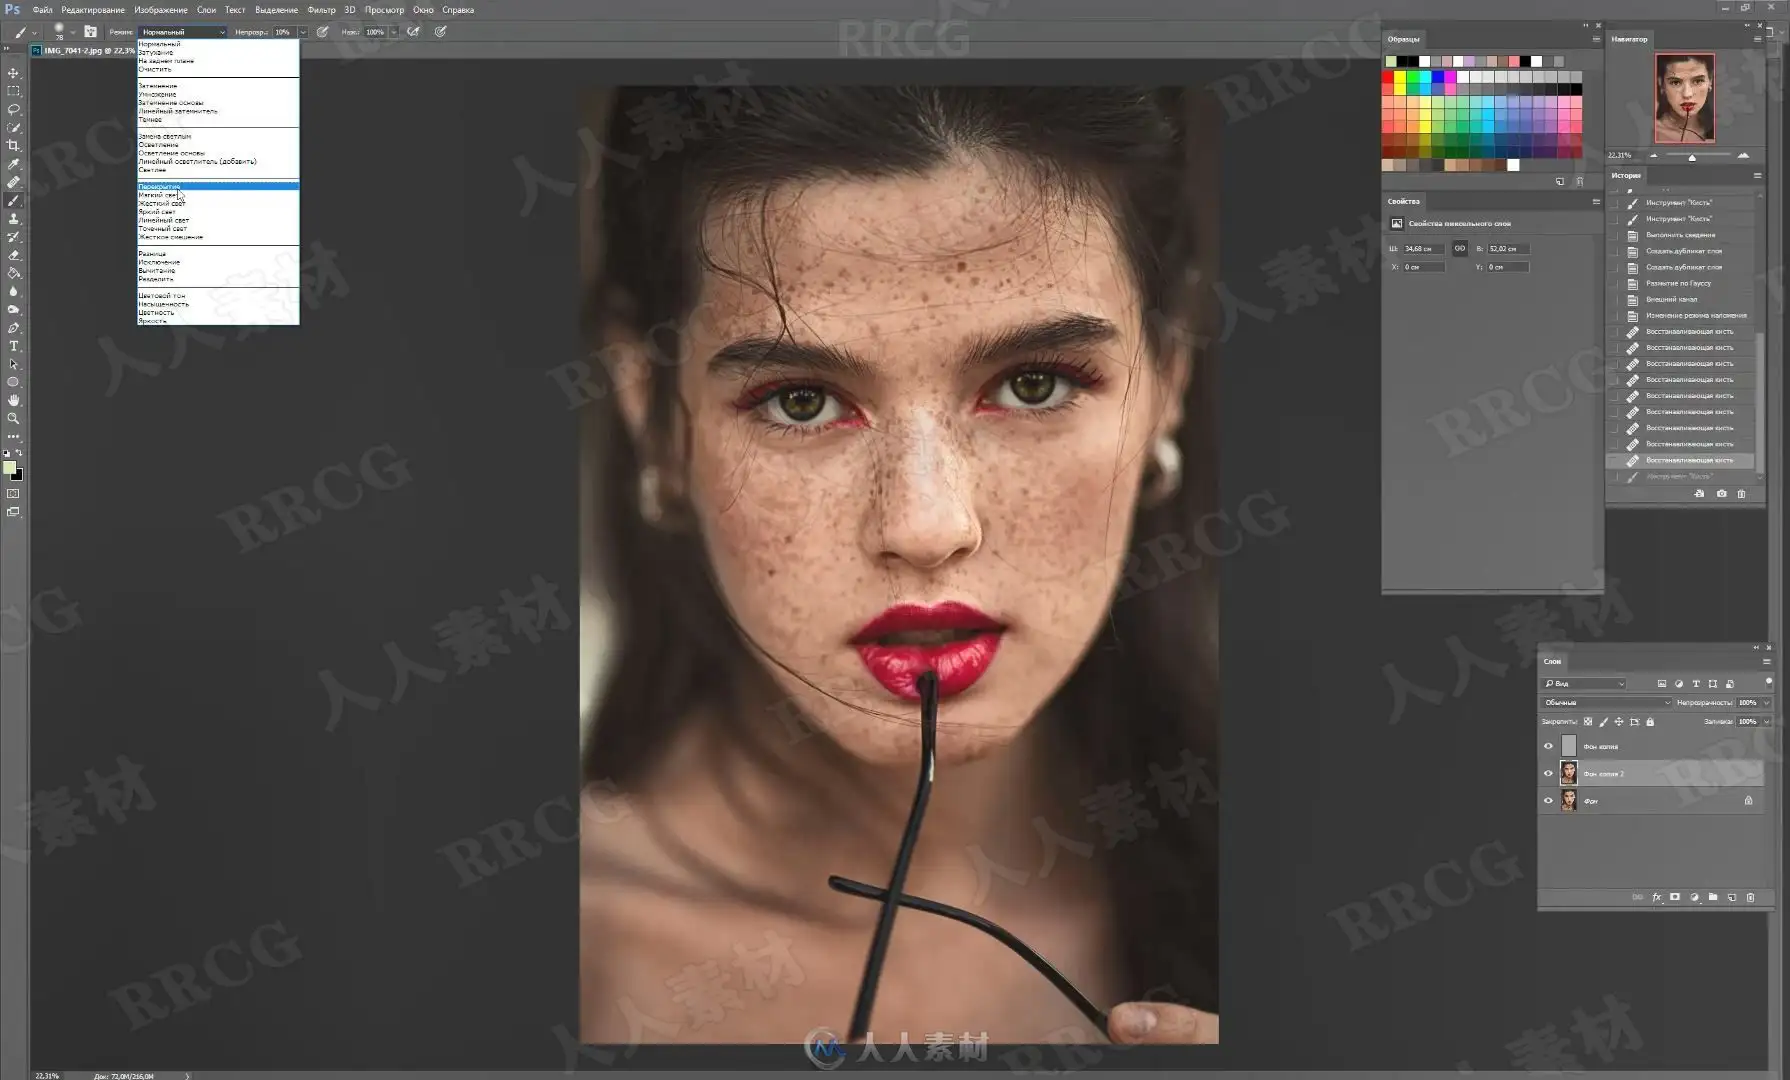Select the Lasso tool

(x=13, y=109)
